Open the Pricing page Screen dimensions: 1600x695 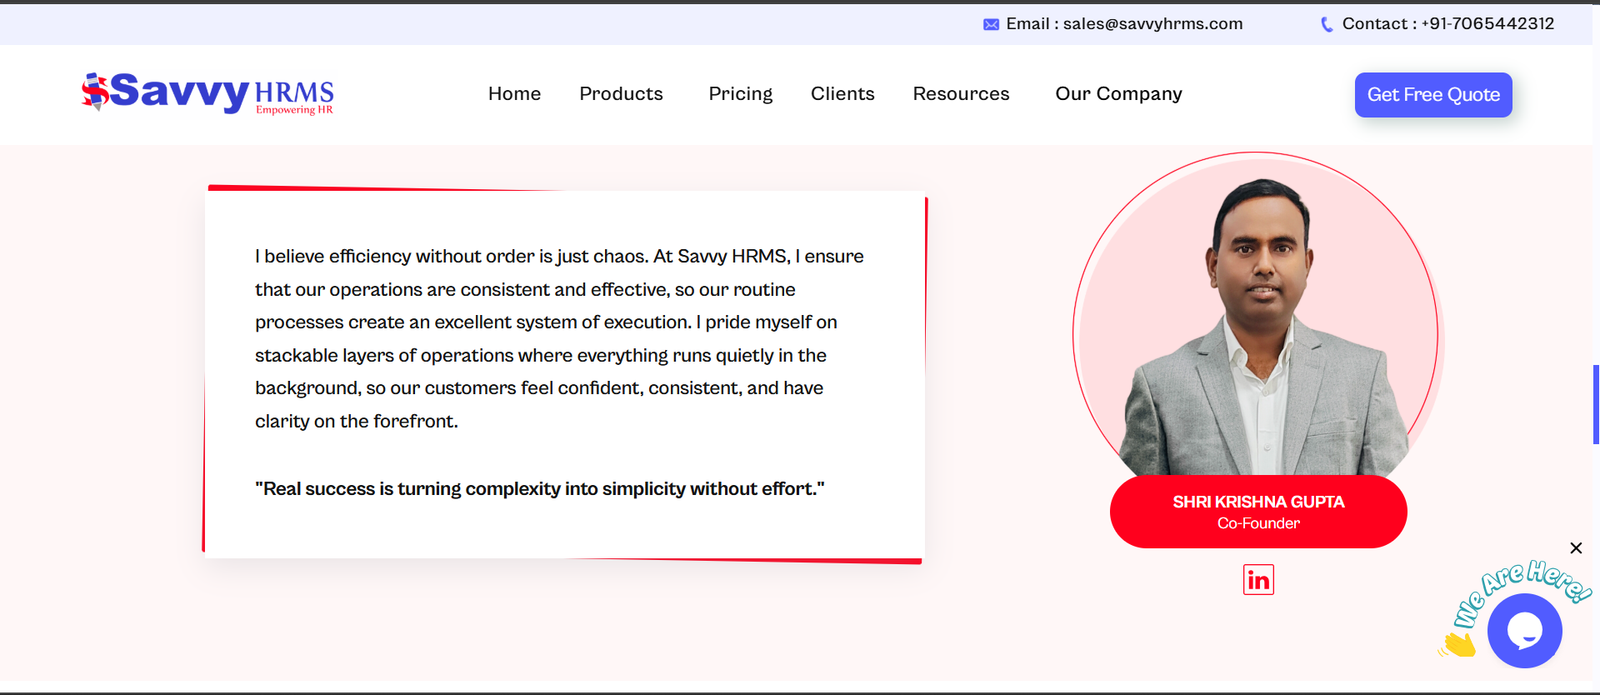740,94
